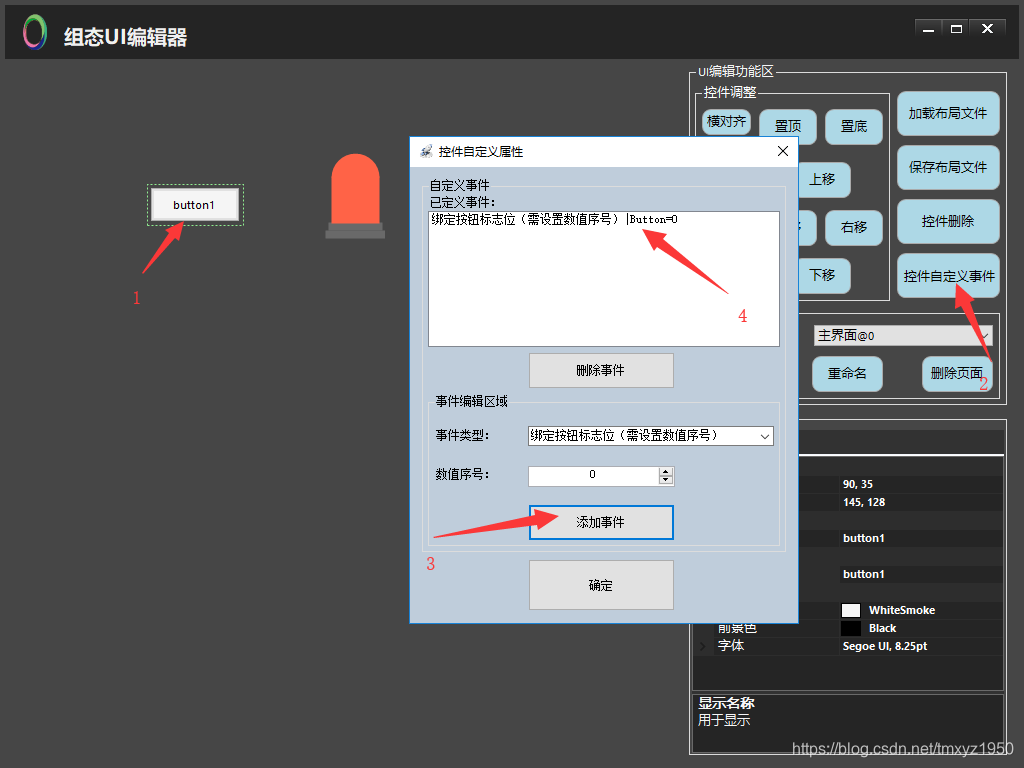Click the 删除页面 button

[957, 374]
